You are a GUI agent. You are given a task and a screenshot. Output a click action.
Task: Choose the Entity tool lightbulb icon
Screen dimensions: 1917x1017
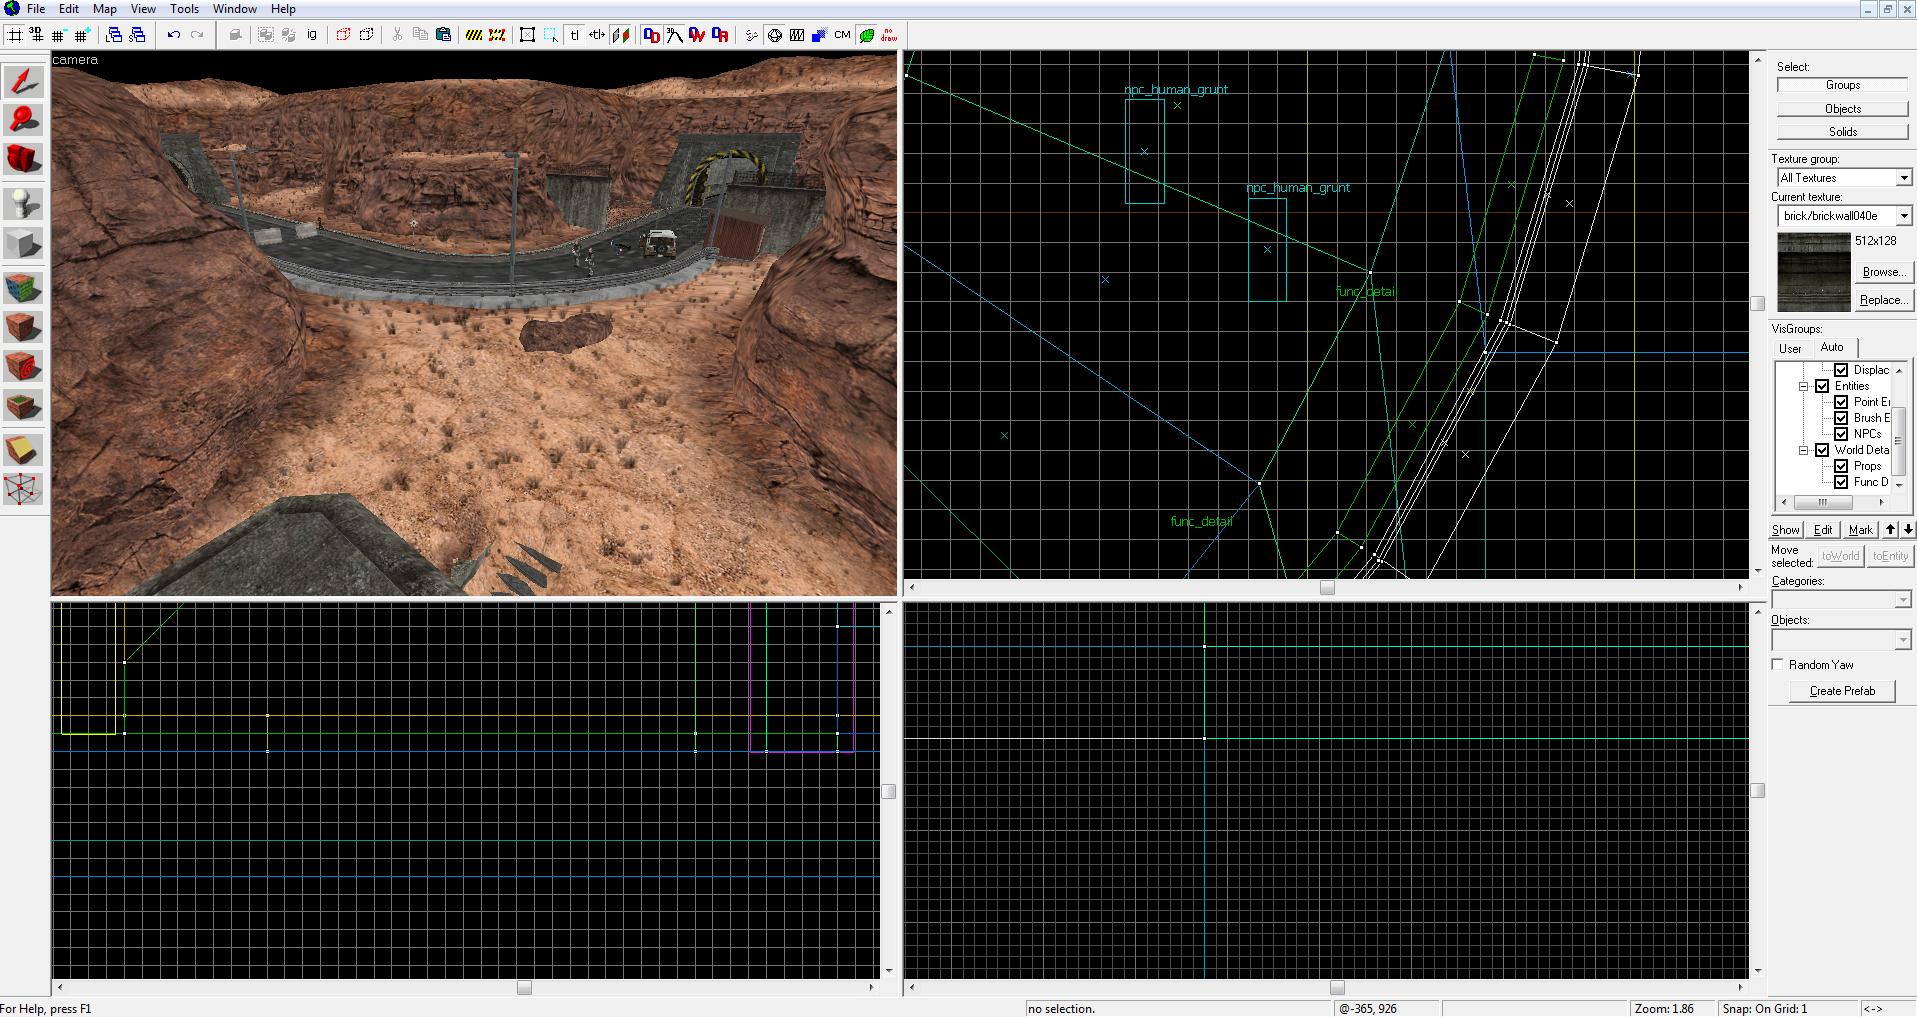[x=23, y=203]
